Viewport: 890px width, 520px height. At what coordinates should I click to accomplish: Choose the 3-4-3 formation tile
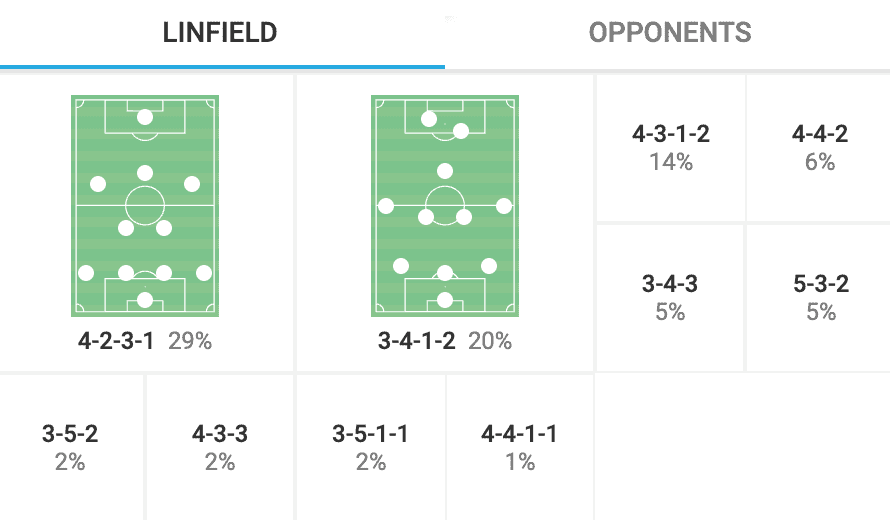(x=670, y=297)
